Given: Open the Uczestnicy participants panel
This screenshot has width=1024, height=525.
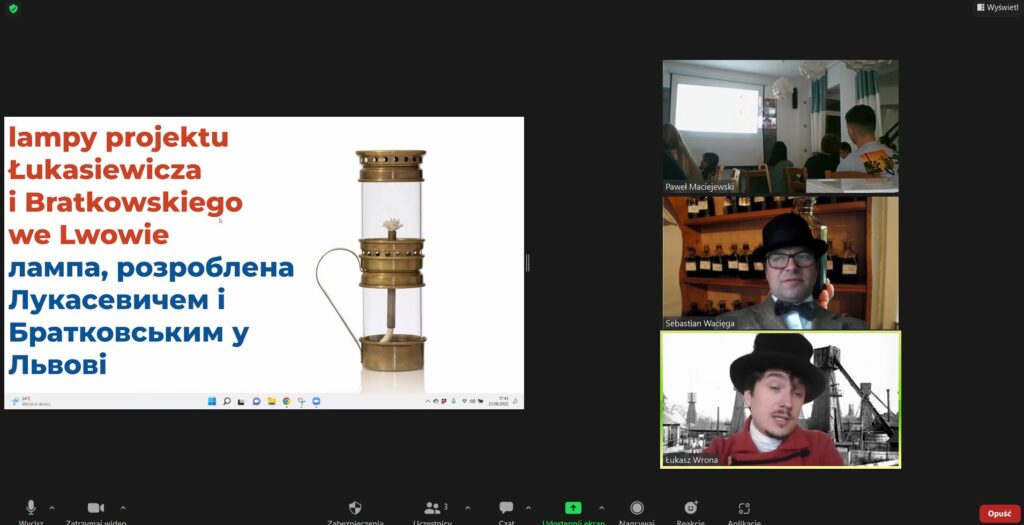Looking at the screenshot, I should [x=433, y=508].
